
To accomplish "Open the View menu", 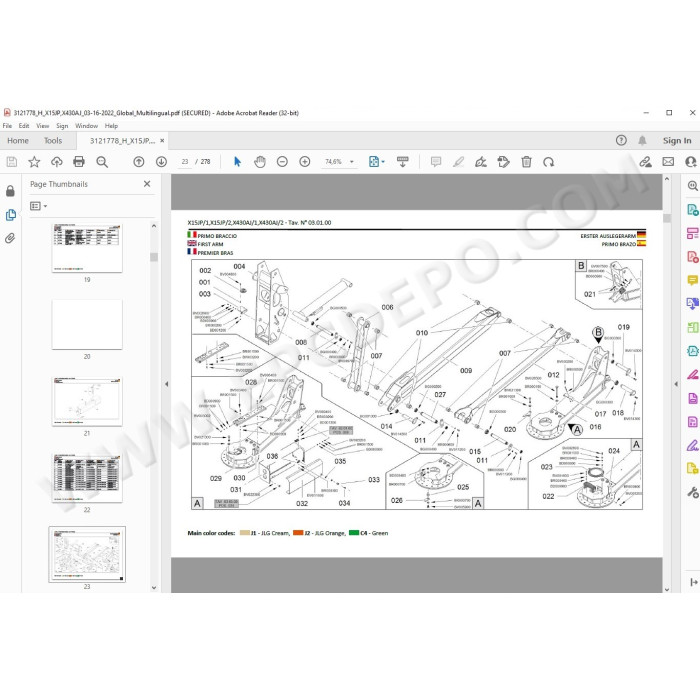I will pos(43,126).
